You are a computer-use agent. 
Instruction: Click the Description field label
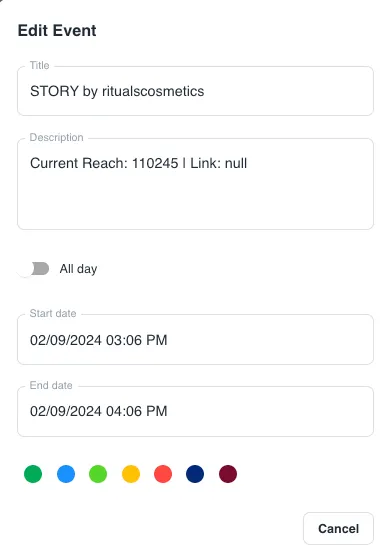click(x=56, y=138)
